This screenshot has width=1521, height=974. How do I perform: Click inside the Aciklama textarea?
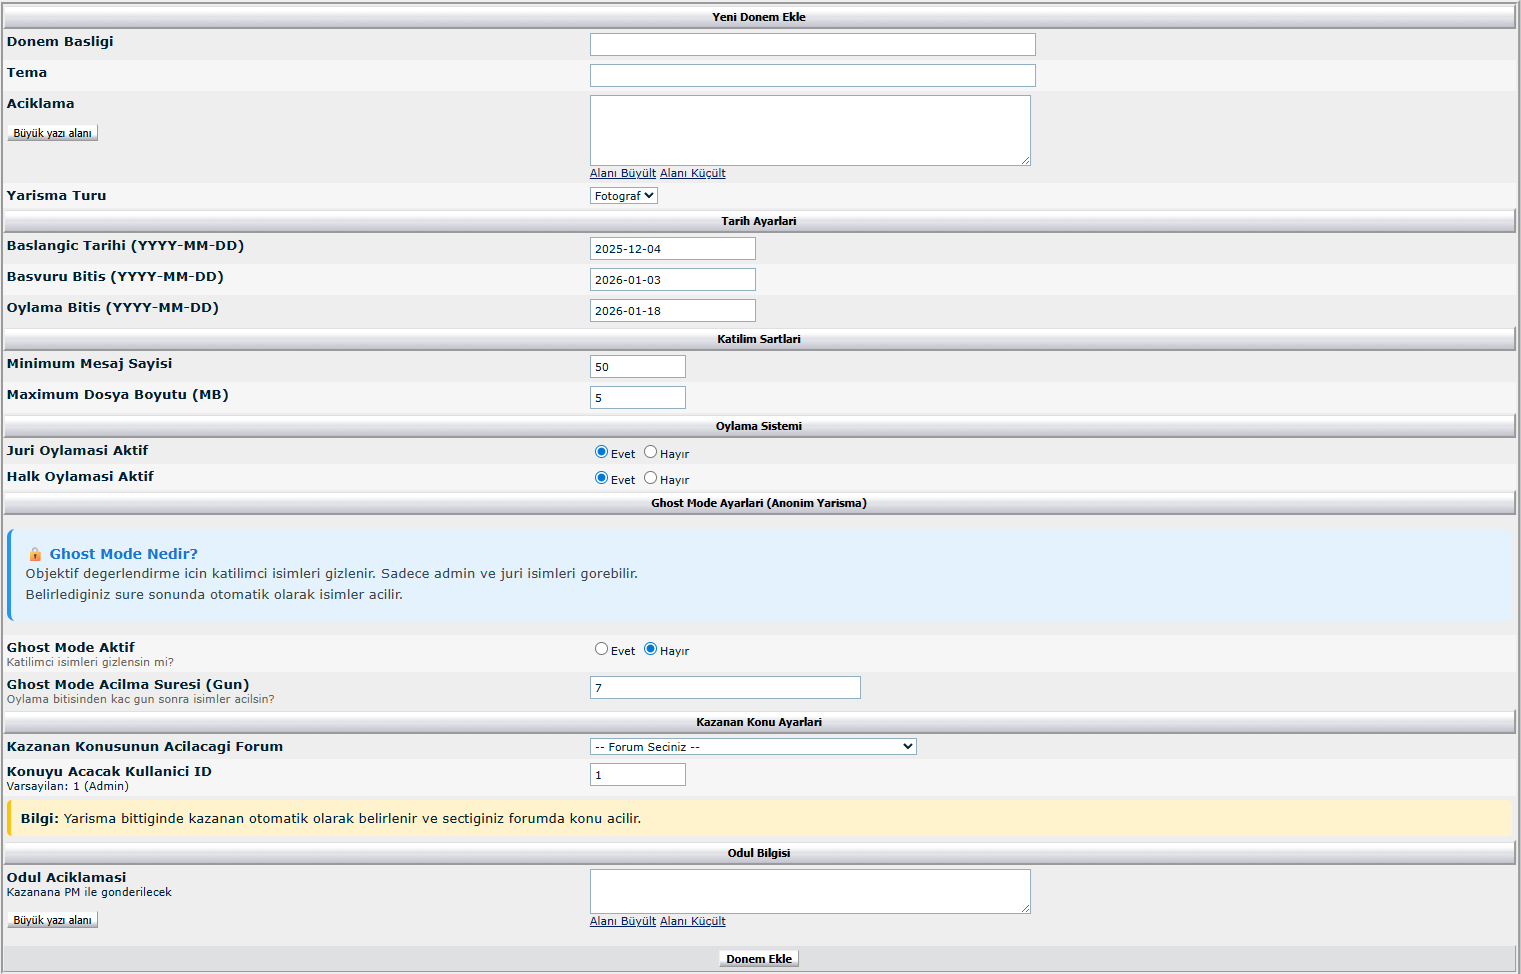pos(809,130)
